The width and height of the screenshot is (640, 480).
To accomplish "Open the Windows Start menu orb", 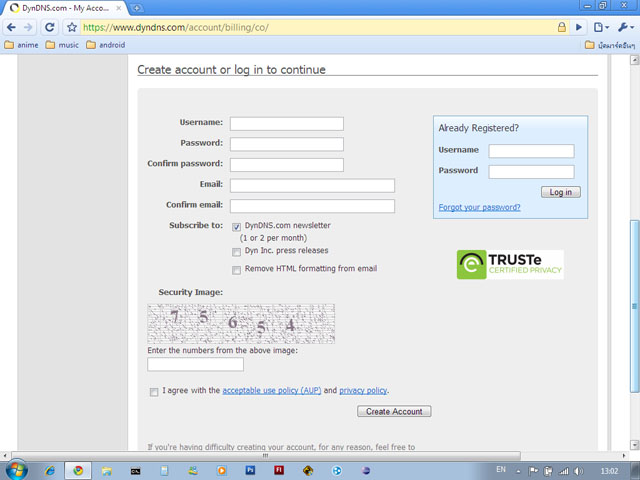I will point(16,470).
